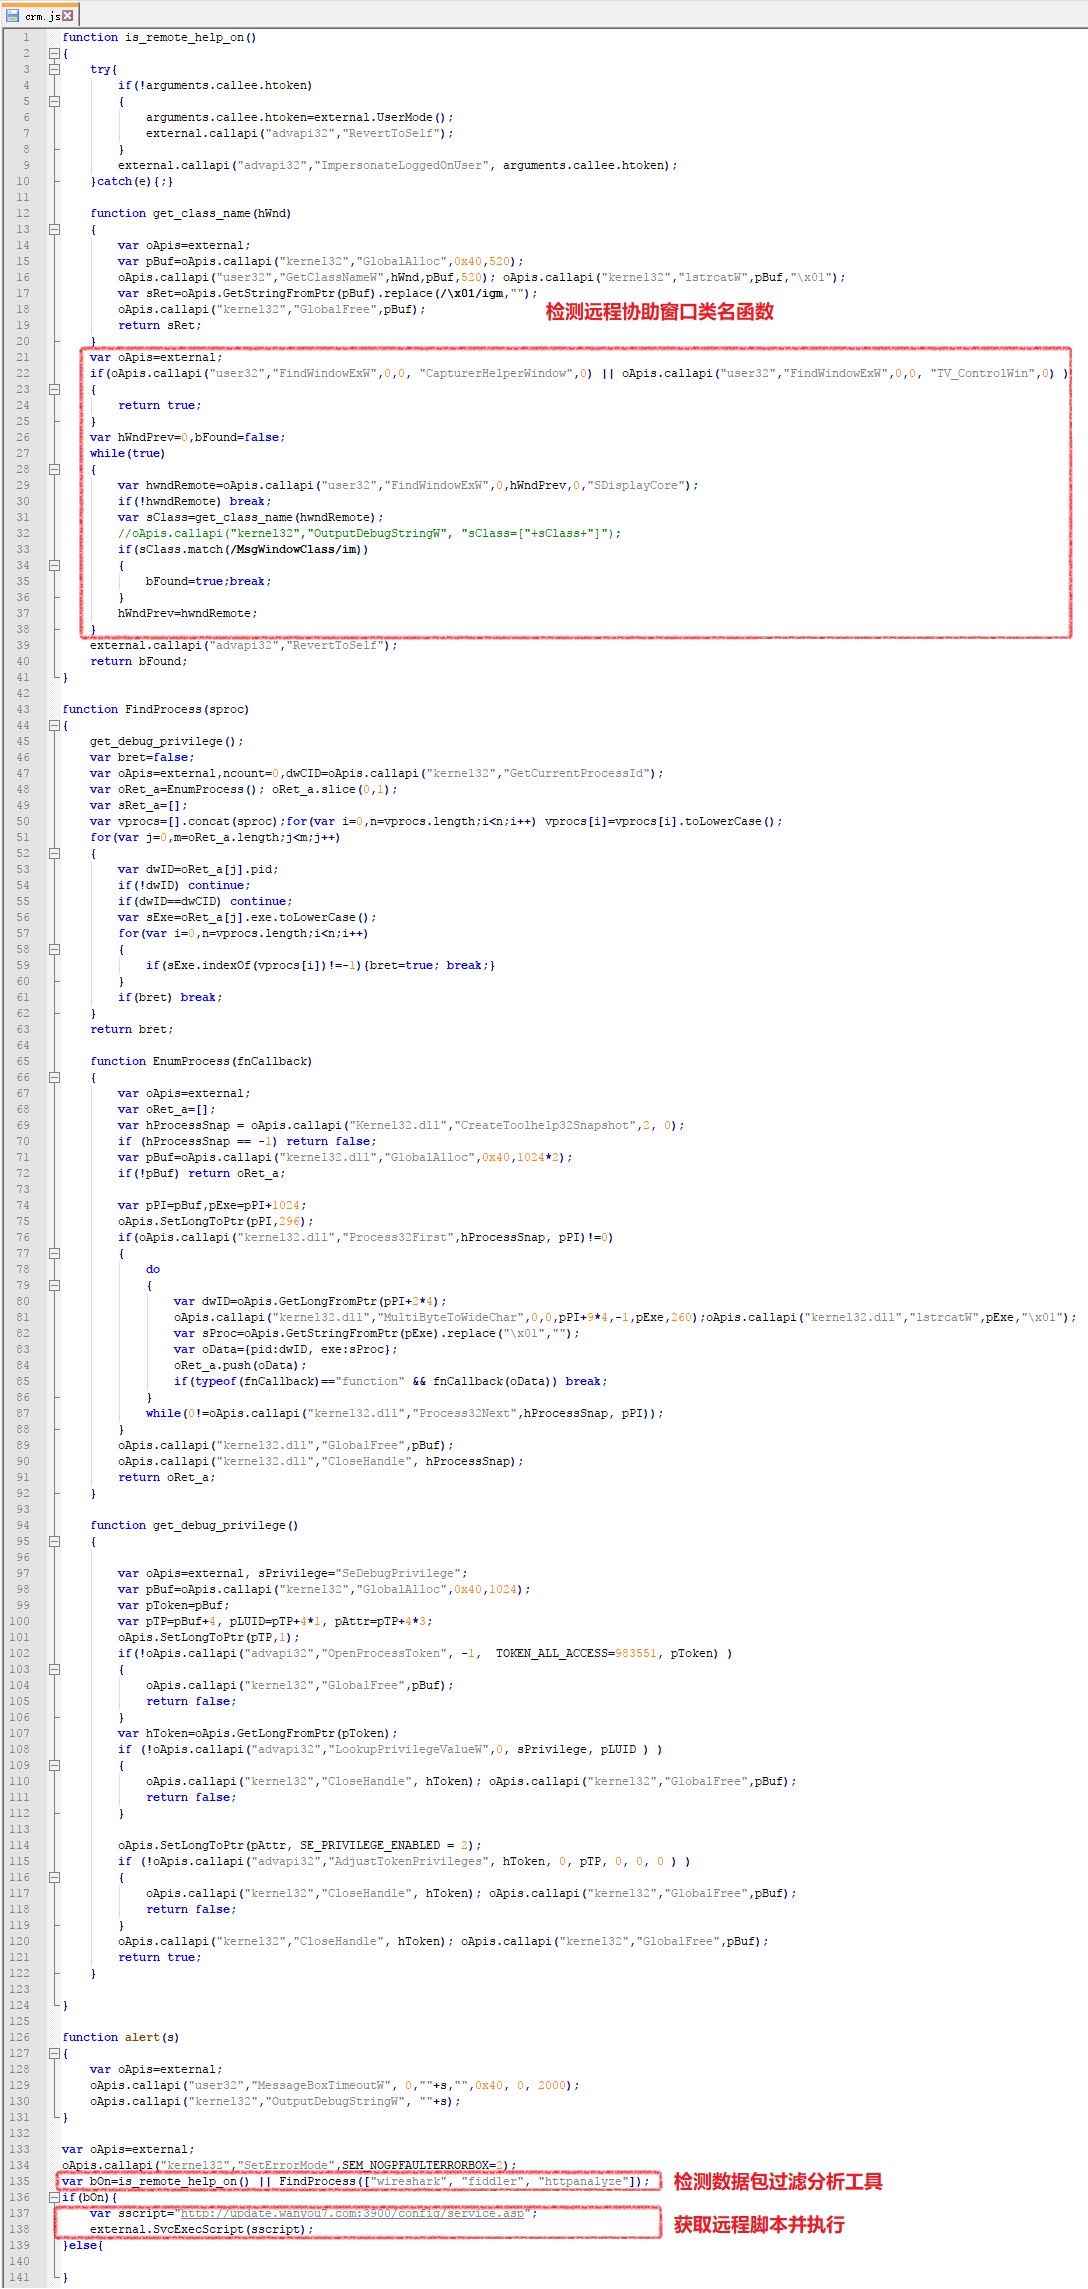Click 'external.SvcExecScript(sscript);' line
Screen dimensions: 1088x2289
[x=201, y=2229]
